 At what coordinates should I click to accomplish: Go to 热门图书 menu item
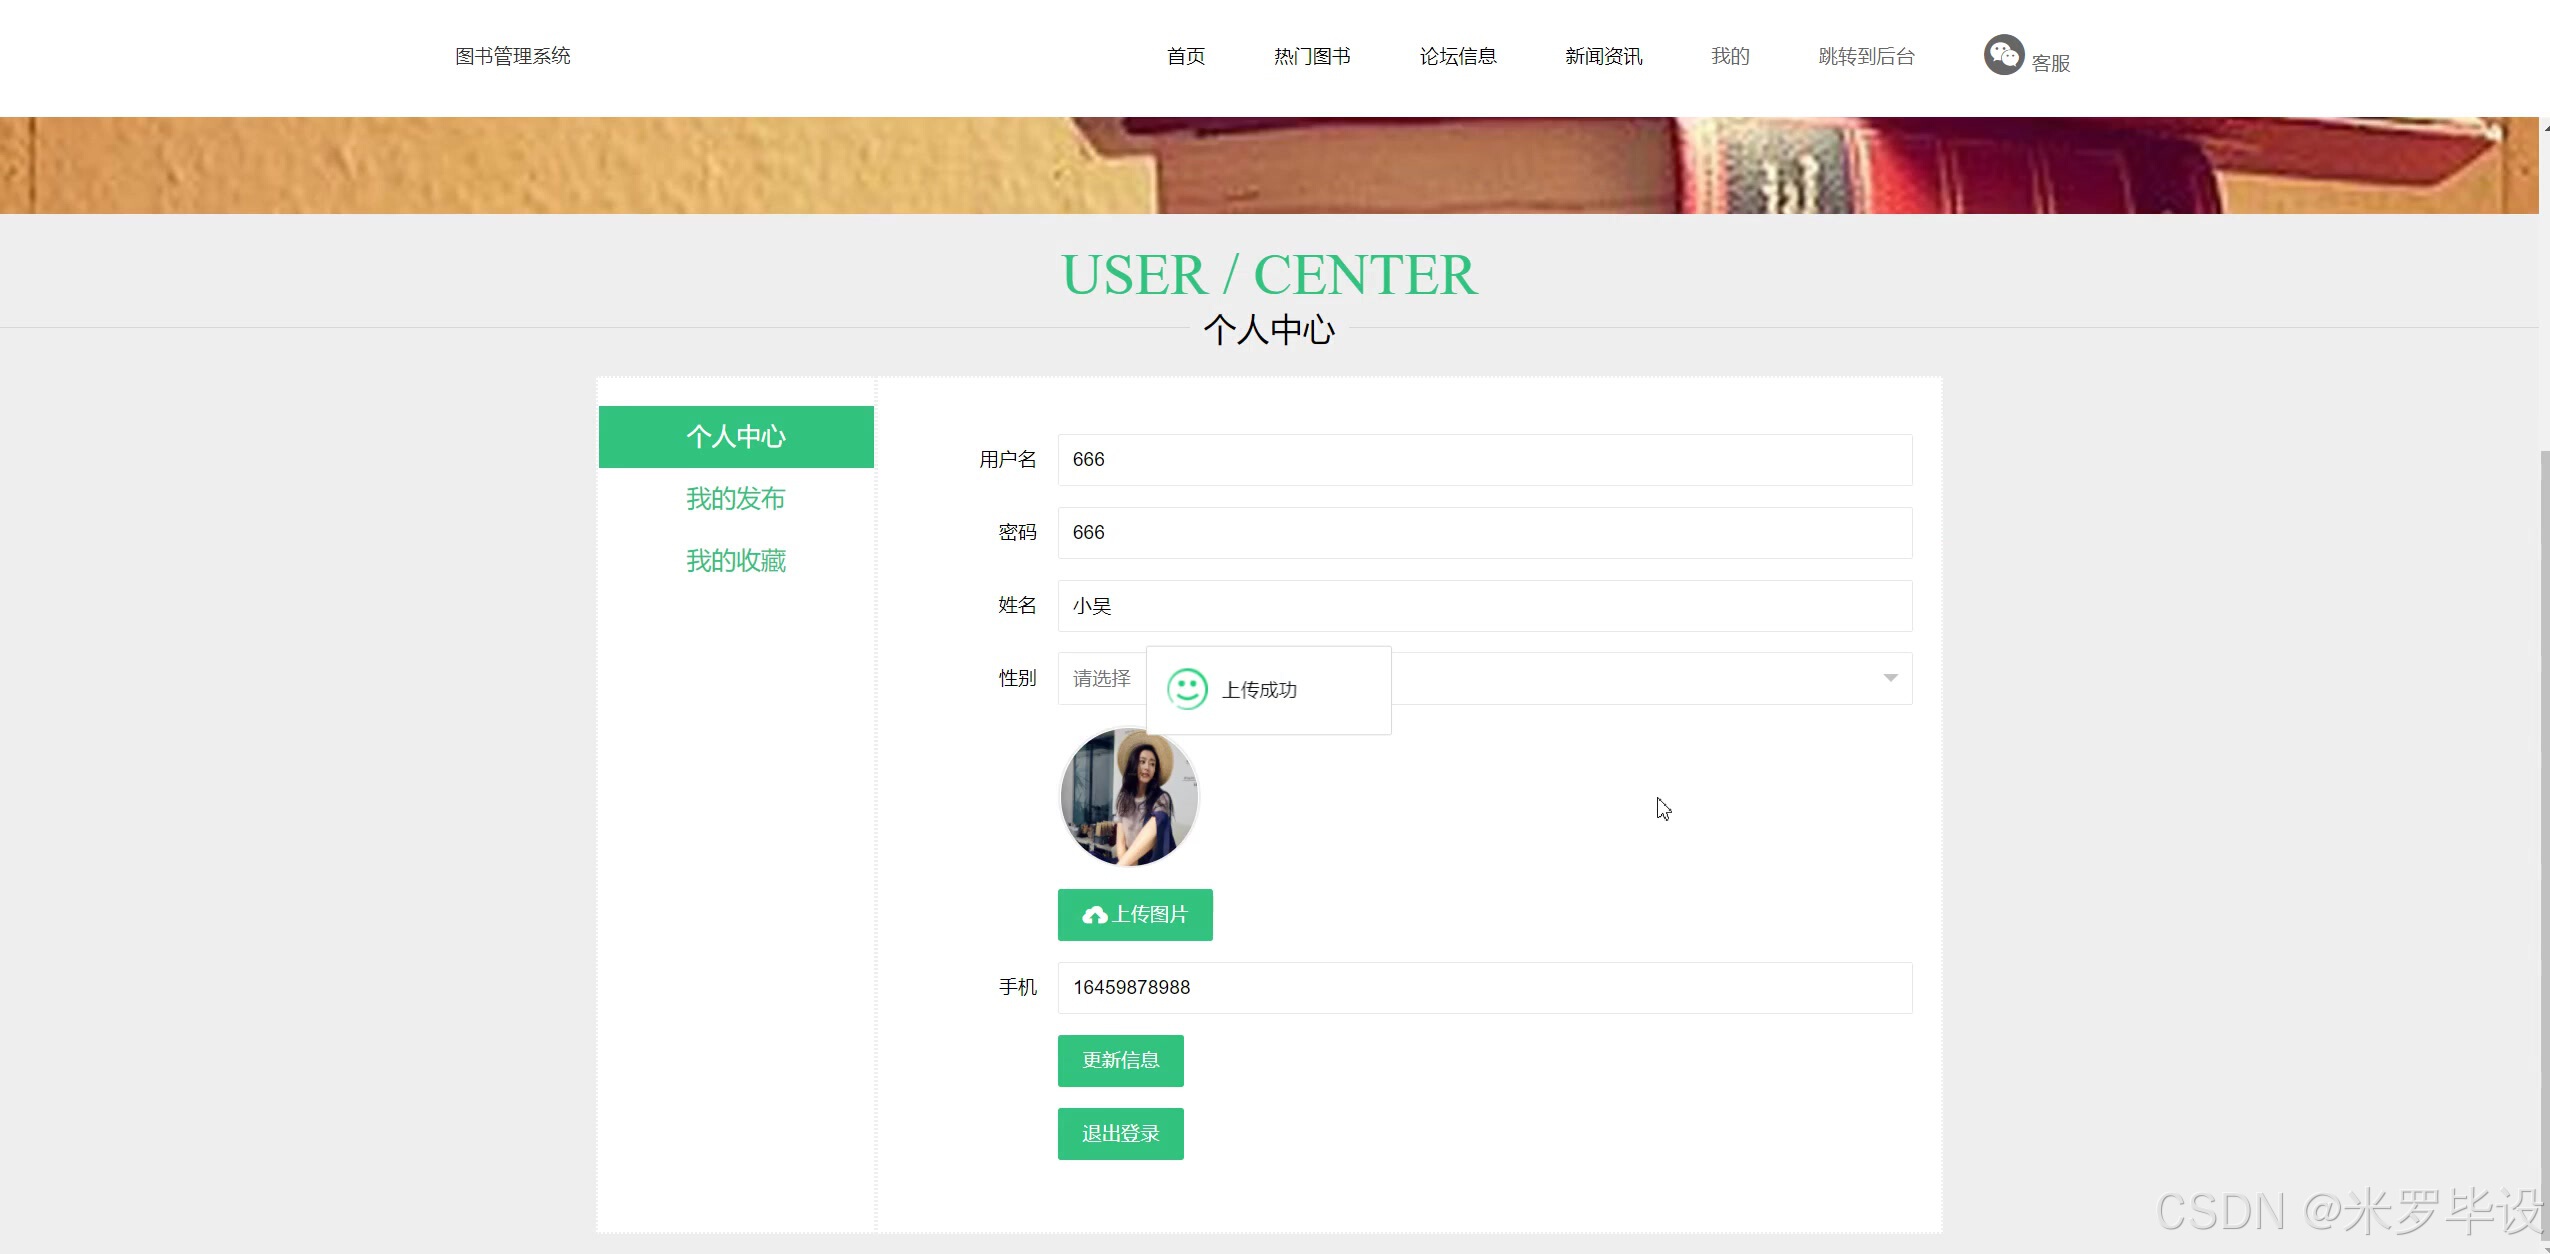1312,56
